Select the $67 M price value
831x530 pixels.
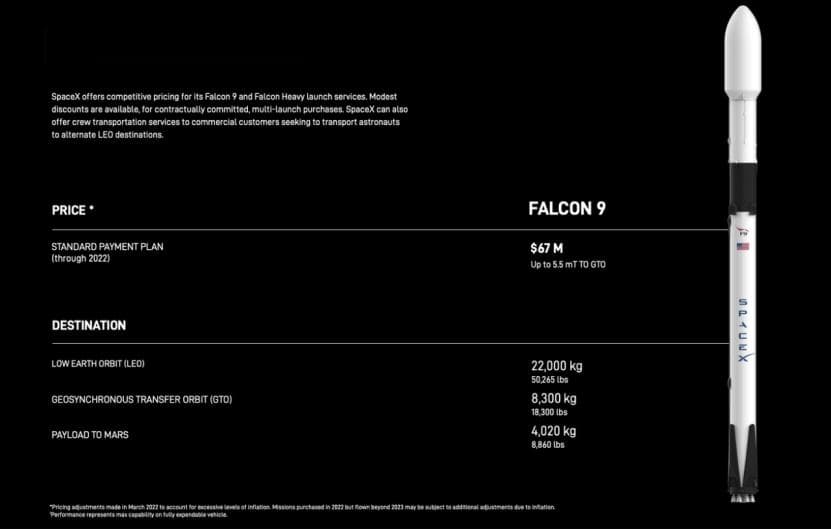546,249
